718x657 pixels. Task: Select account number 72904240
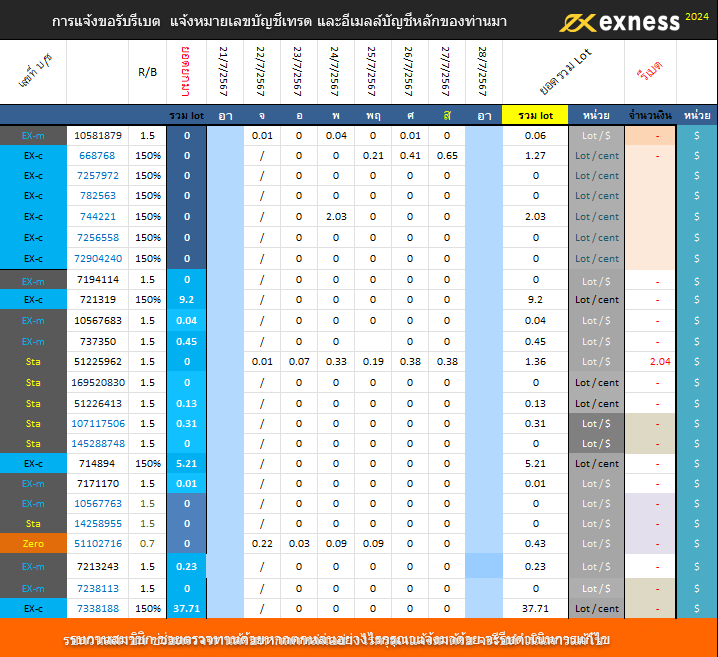98,259
